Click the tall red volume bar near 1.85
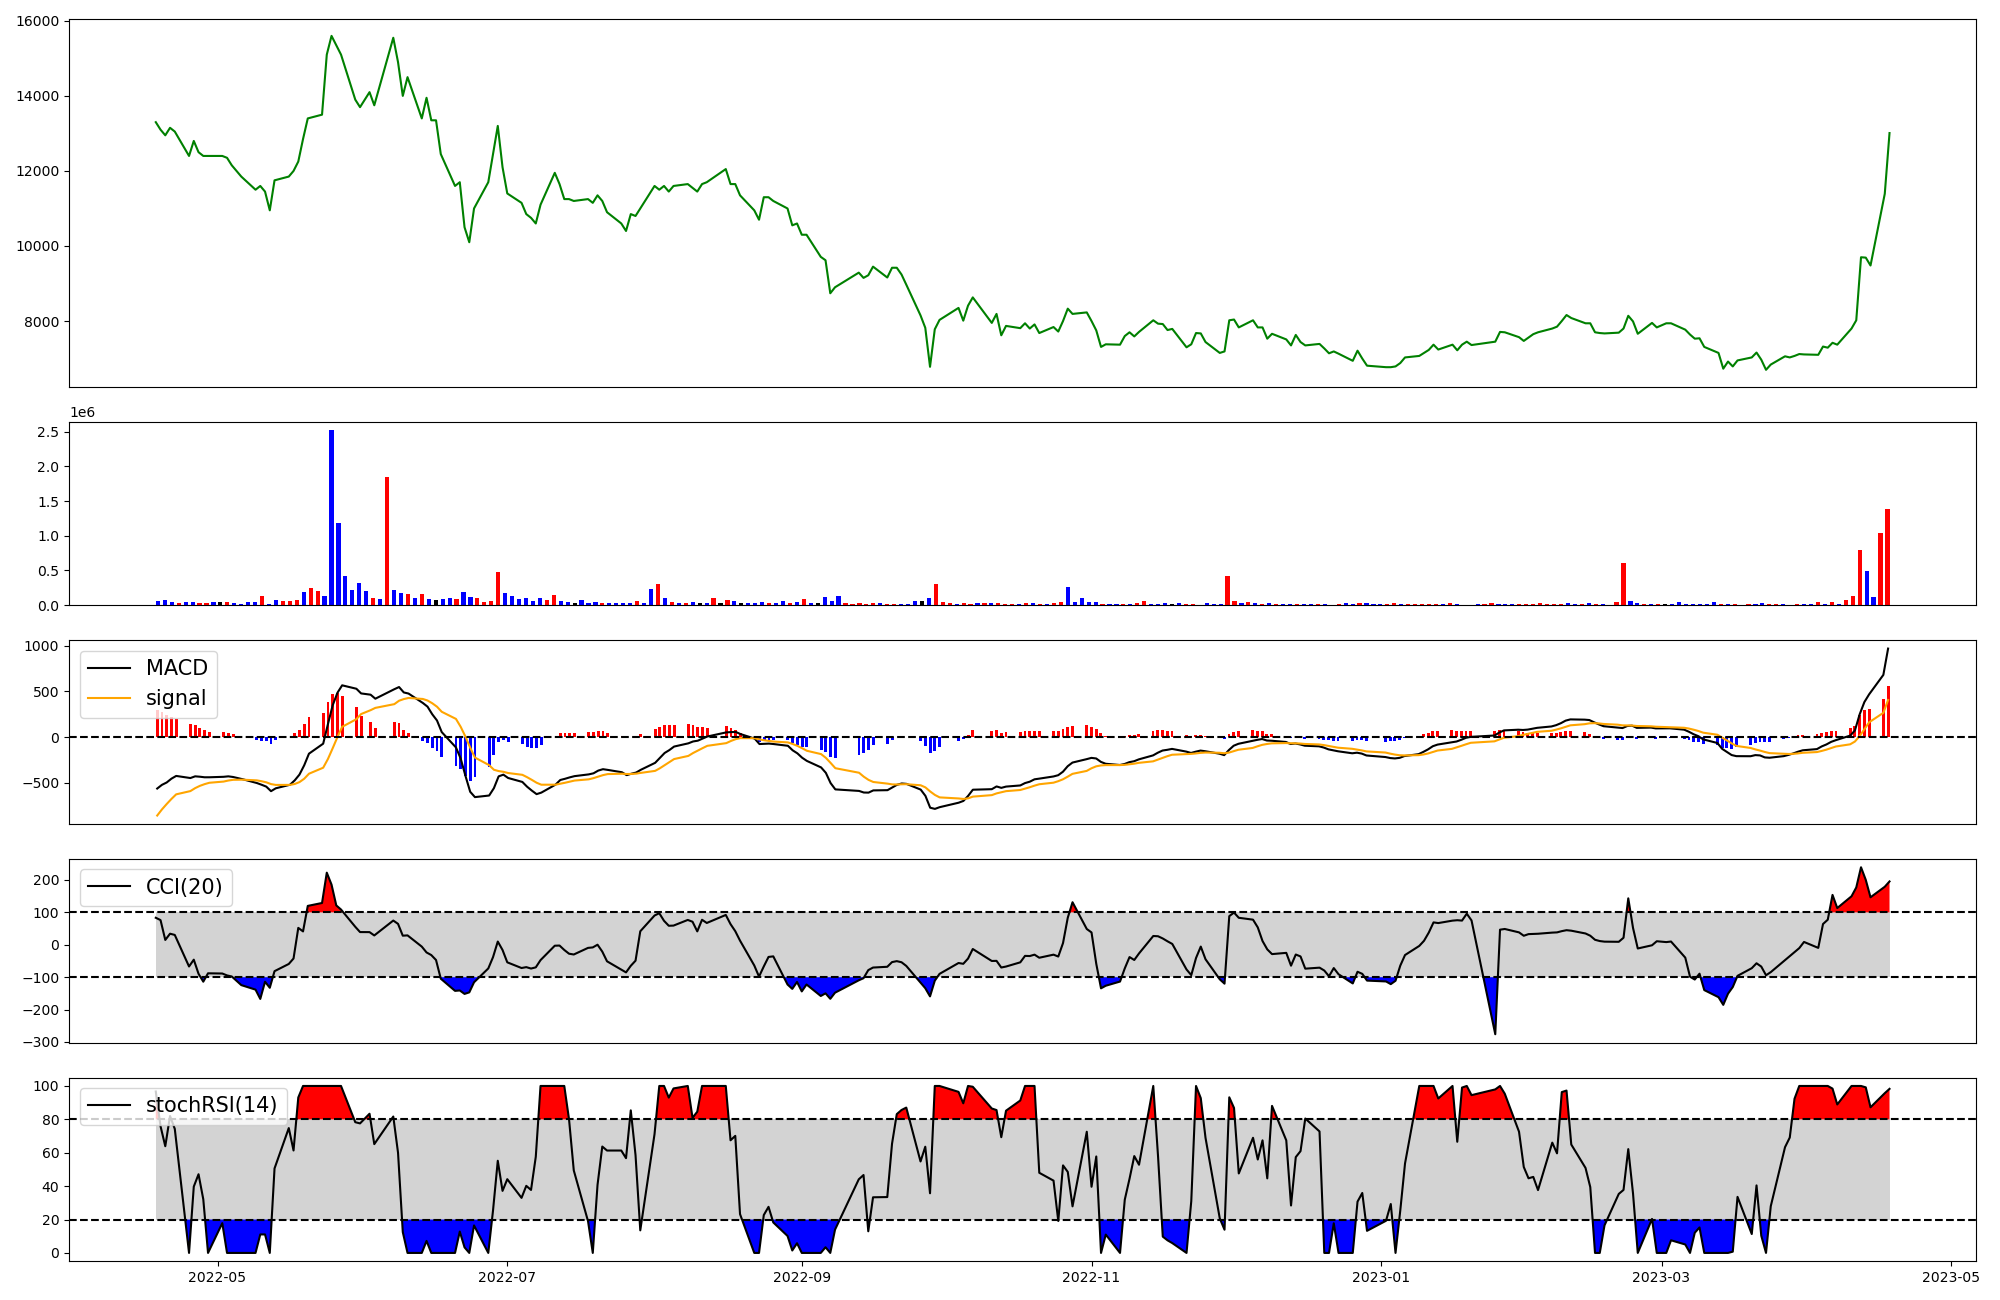Image resolution: width=2000 pixels, height=1300 pixels. pyautogui.click(x=387, y=540)
